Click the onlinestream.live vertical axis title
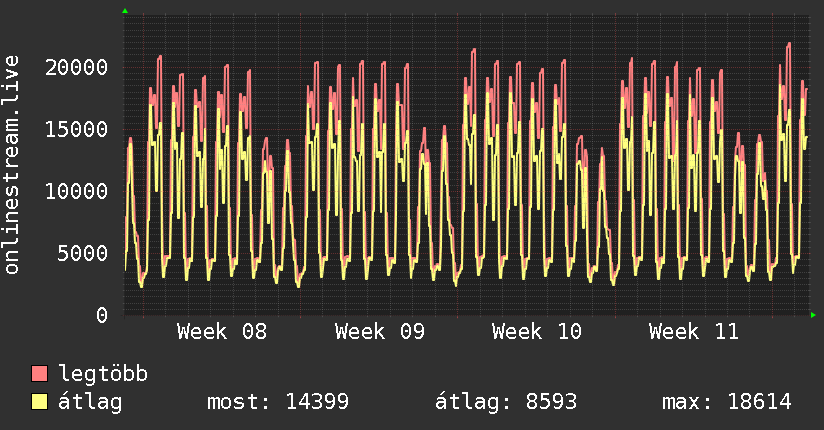 [11, 165]
